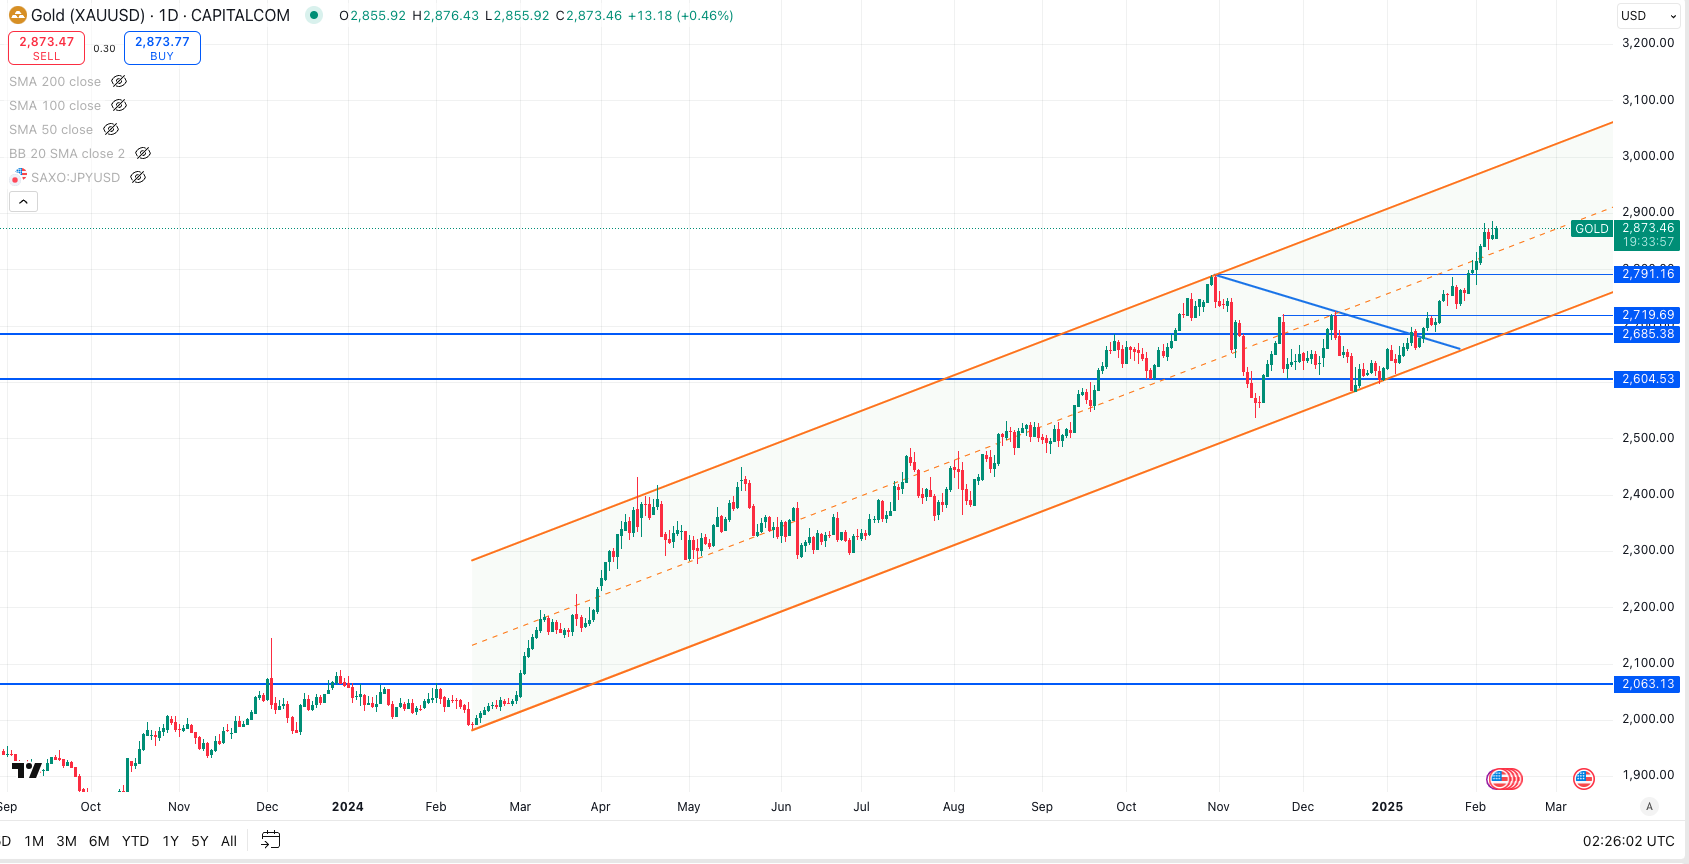Viewport: 1689px width, 864px height.
Task: Show the BB 20 SMA close 2 indicator
Action: pos(143,153)
